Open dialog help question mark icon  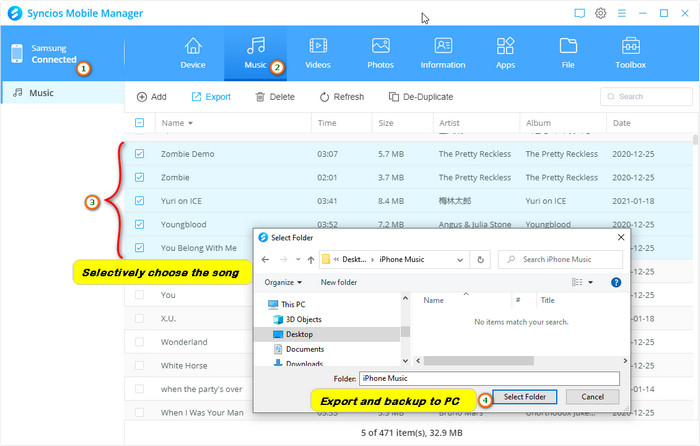(x=616, y=282)
